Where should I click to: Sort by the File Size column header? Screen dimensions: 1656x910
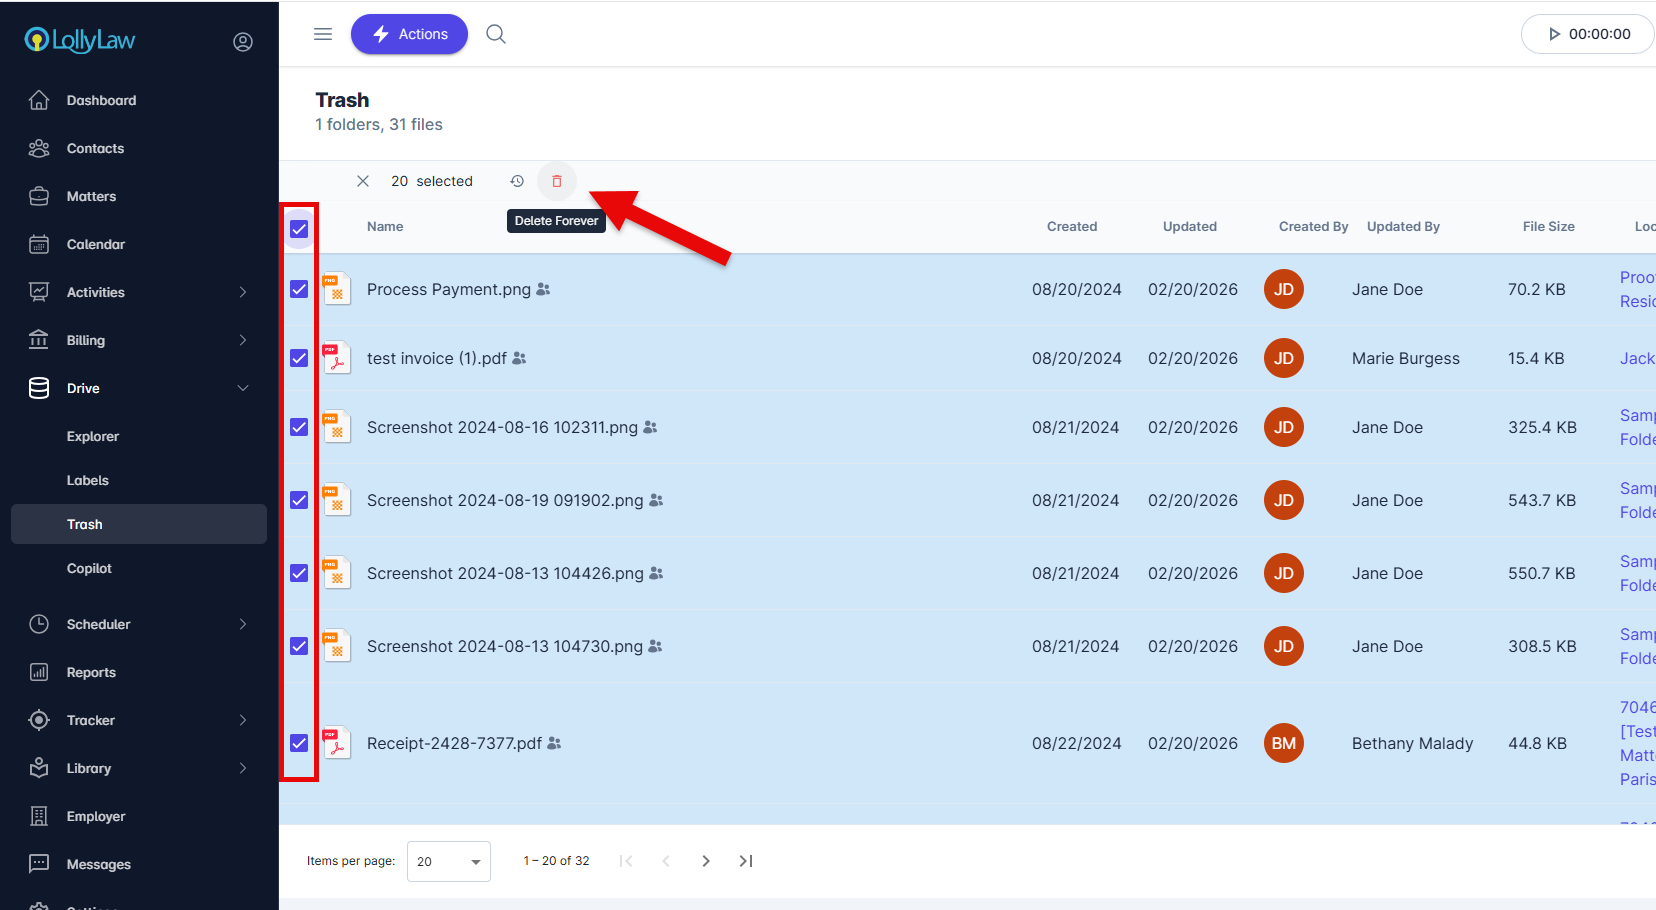click(1548, 227)
